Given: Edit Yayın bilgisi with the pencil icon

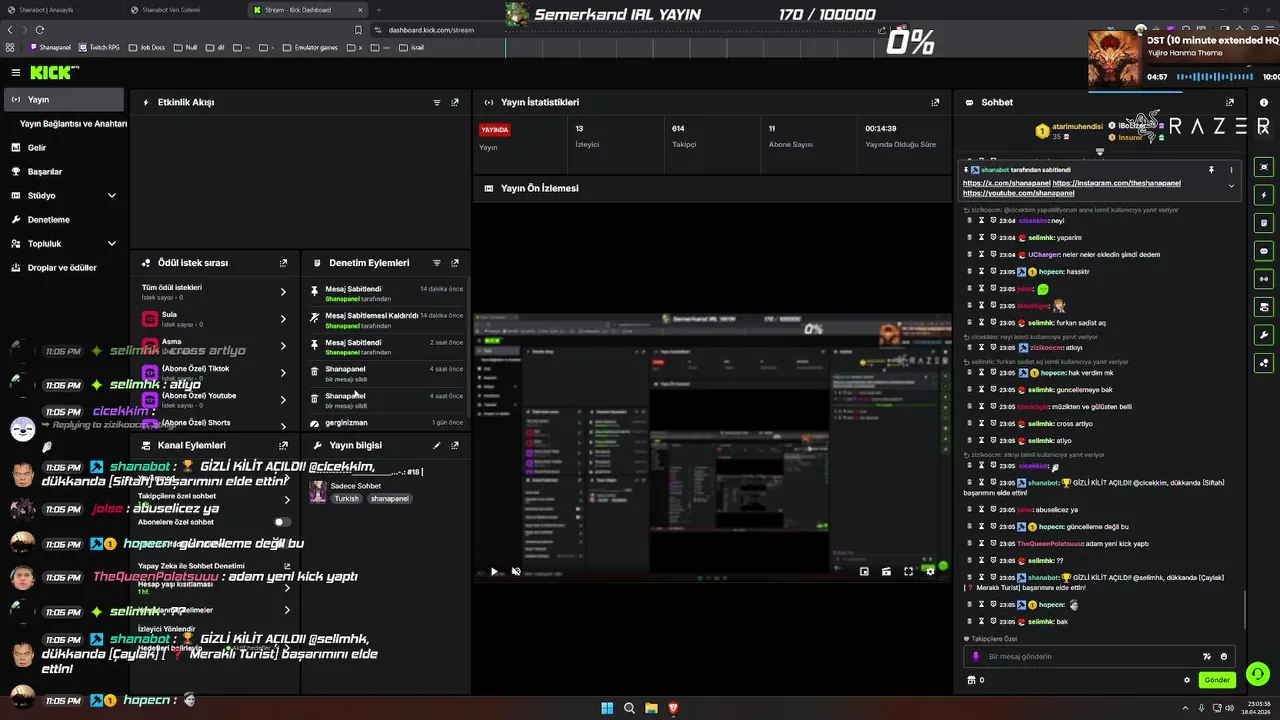Looking at the screenshot, I should 437,445.
